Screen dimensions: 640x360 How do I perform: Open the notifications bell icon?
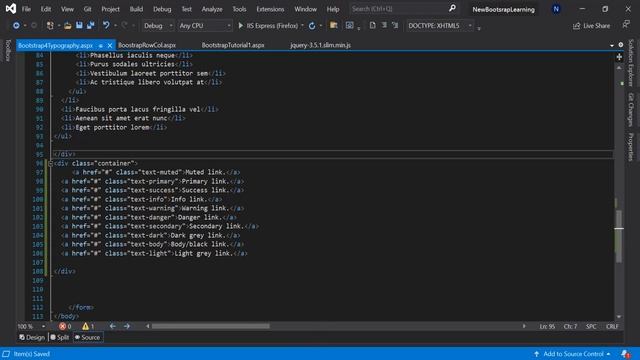pyautogui.click(x=625, y=354)
